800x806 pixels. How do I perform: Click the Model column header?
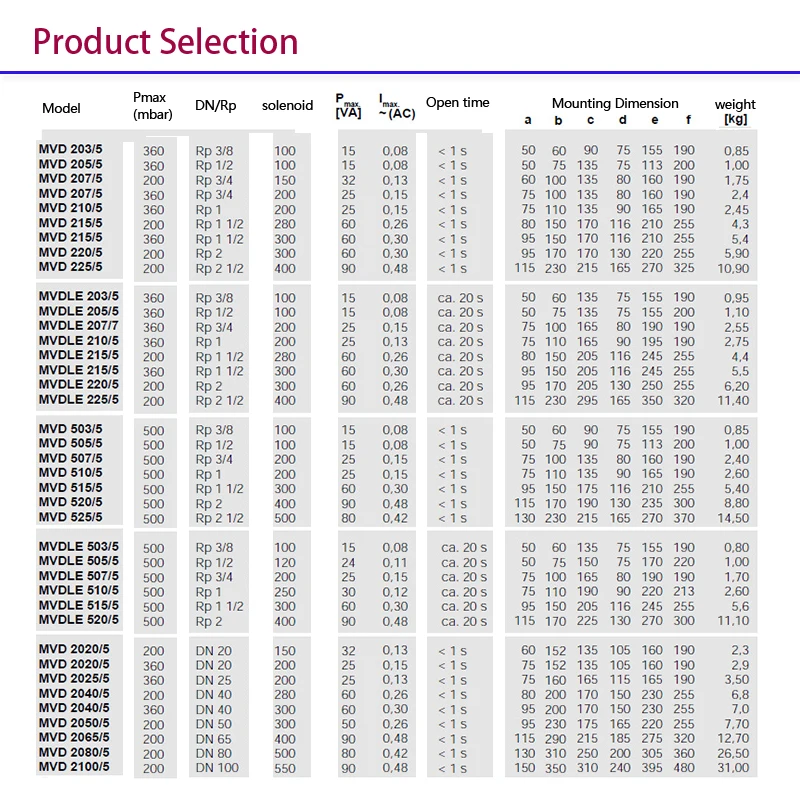(x=61, y=108)
